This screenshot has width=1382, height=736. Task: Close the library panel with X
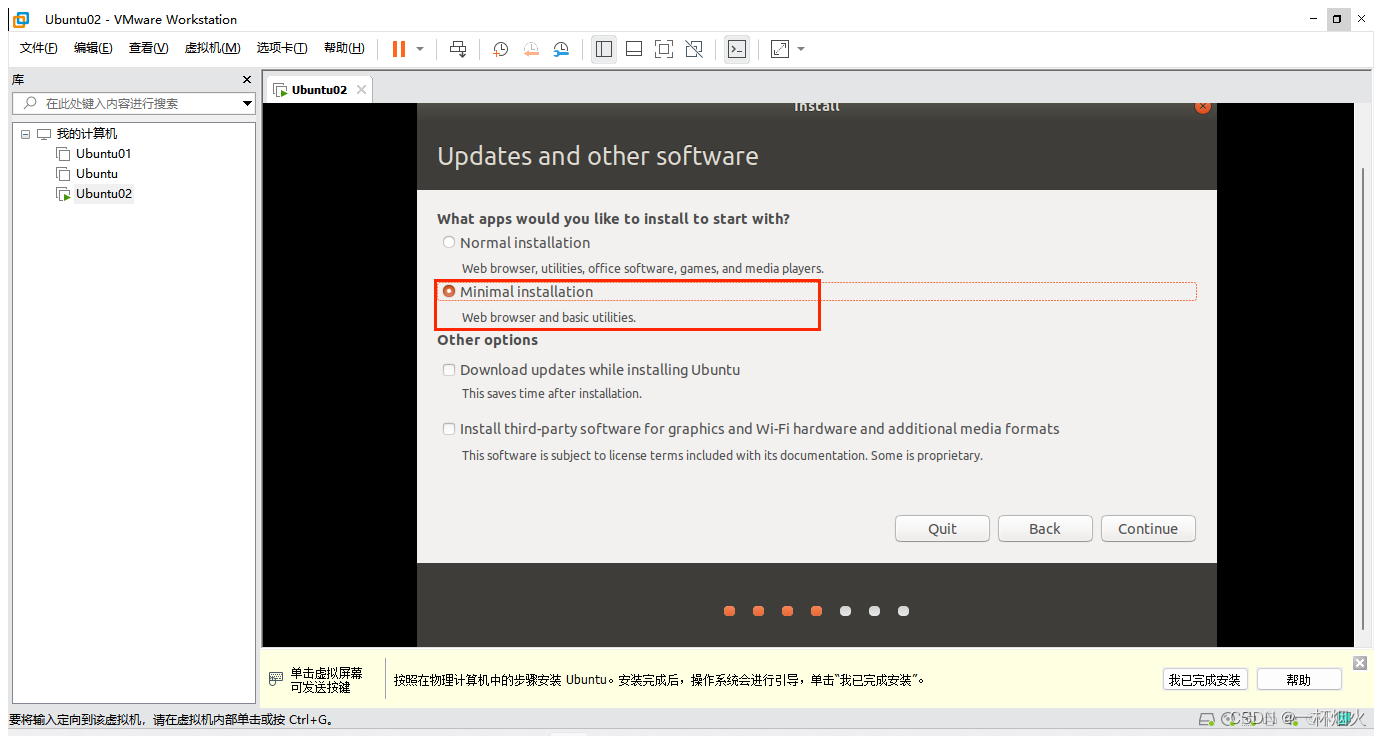click(x=247, y=80)
